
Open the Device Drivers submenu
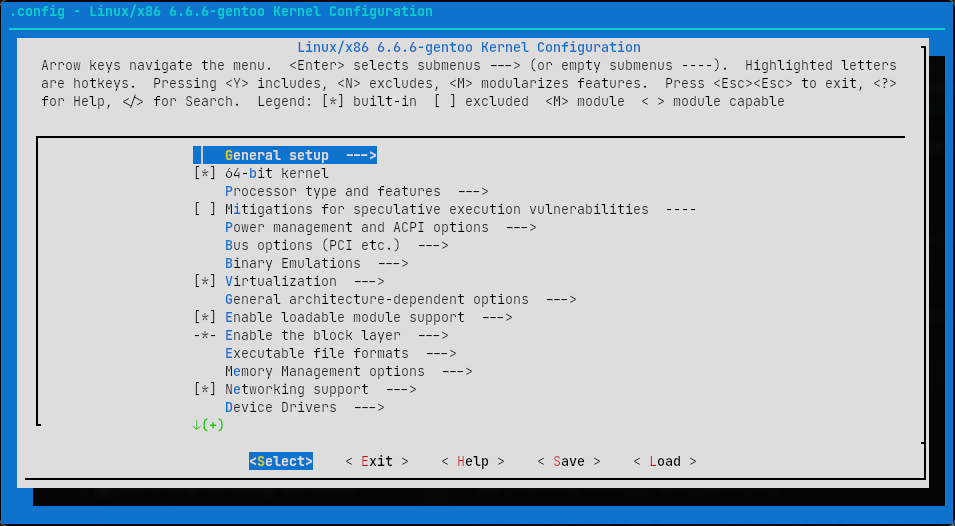[305, 407]
